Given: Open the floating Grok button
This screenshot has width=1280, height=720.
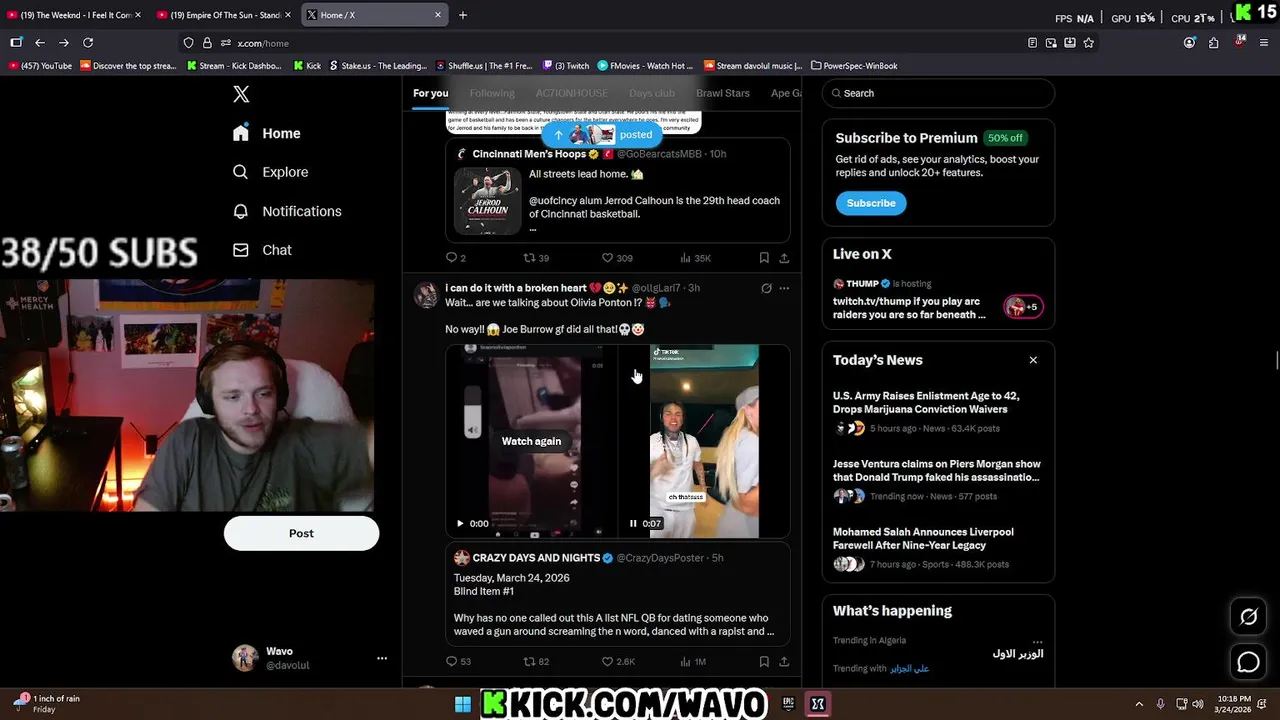Looking at the screenshot, I should pyautogui.click(x=1248, y=617).
